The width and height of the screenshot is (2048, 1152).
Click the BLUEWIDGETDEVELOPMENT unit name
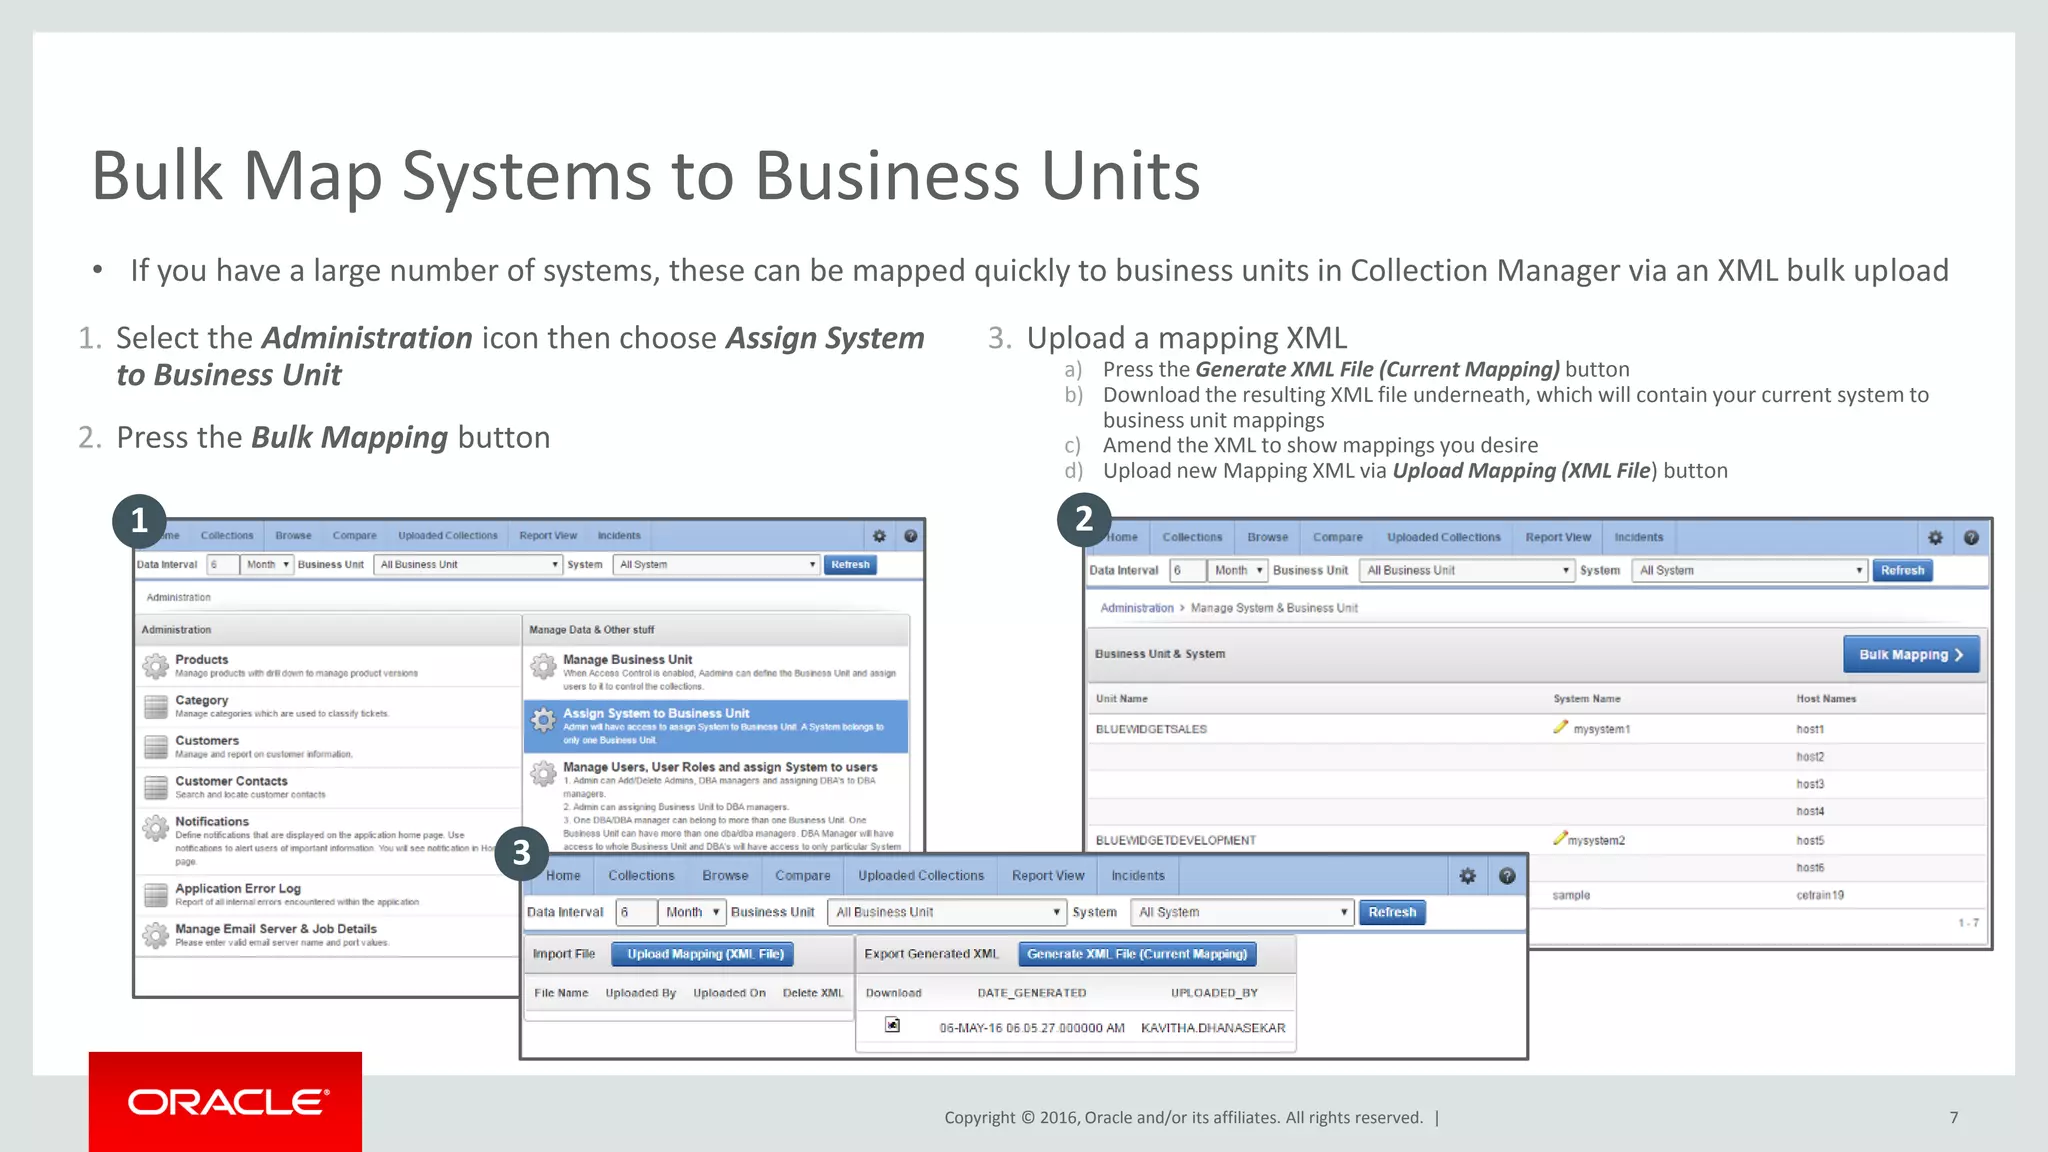pos(1176,841)
